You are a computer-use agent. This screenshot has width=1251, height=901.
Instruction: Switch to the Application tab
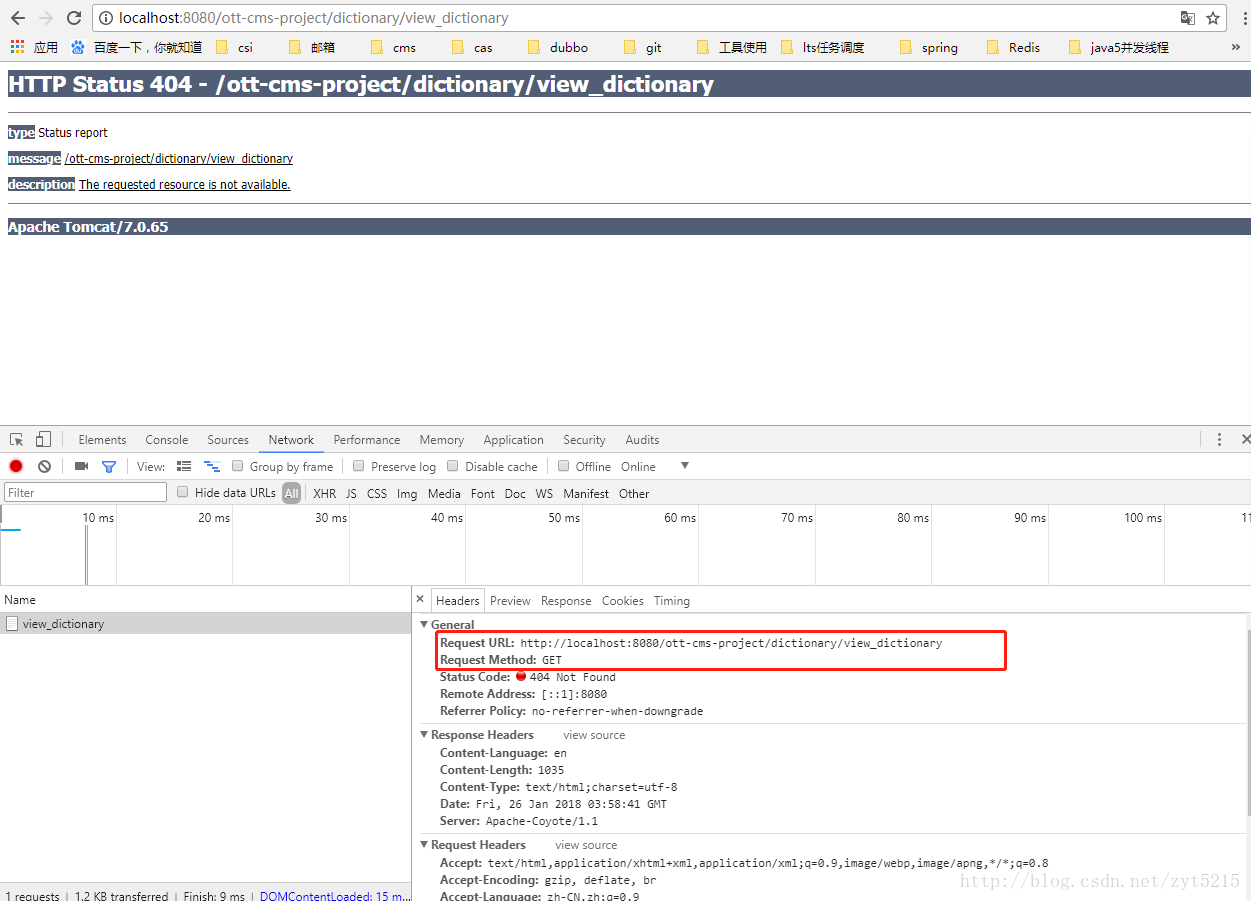pos(513,439)
